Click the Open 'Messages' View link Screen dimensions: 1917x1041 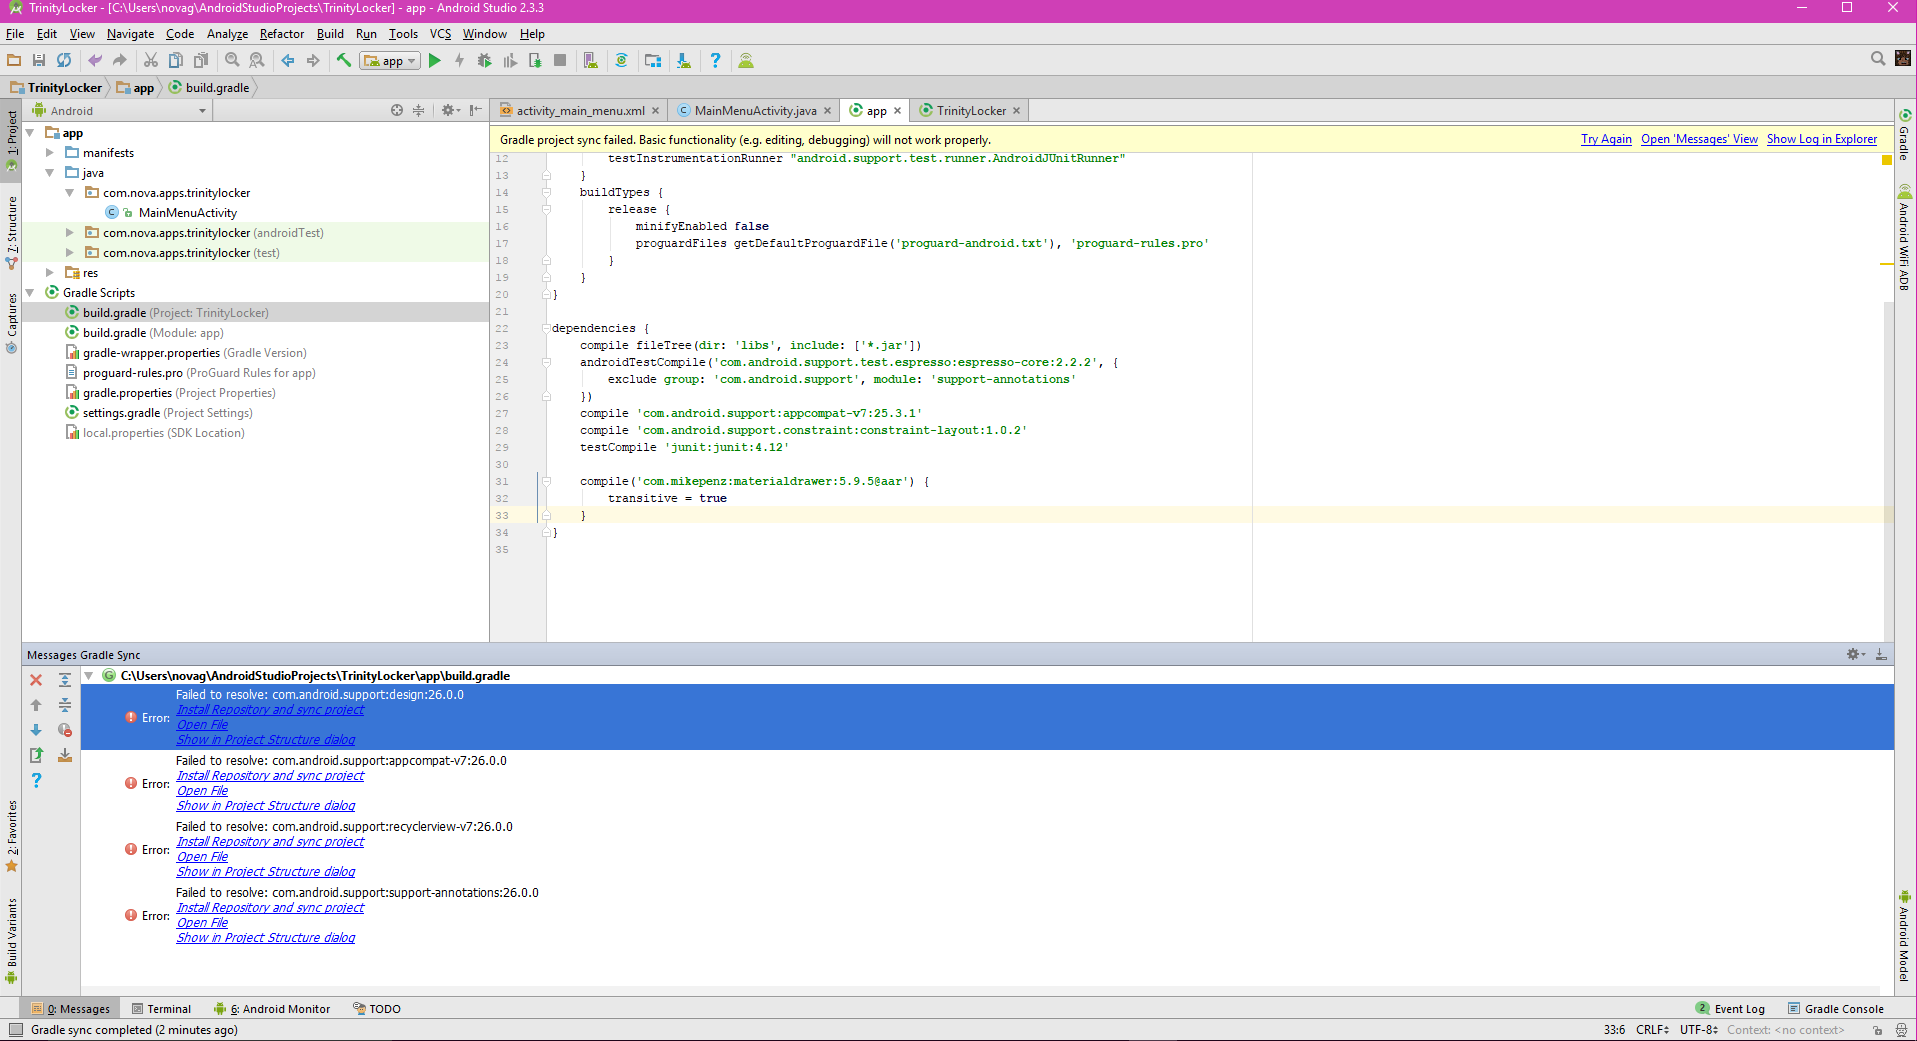(1699, 140)
